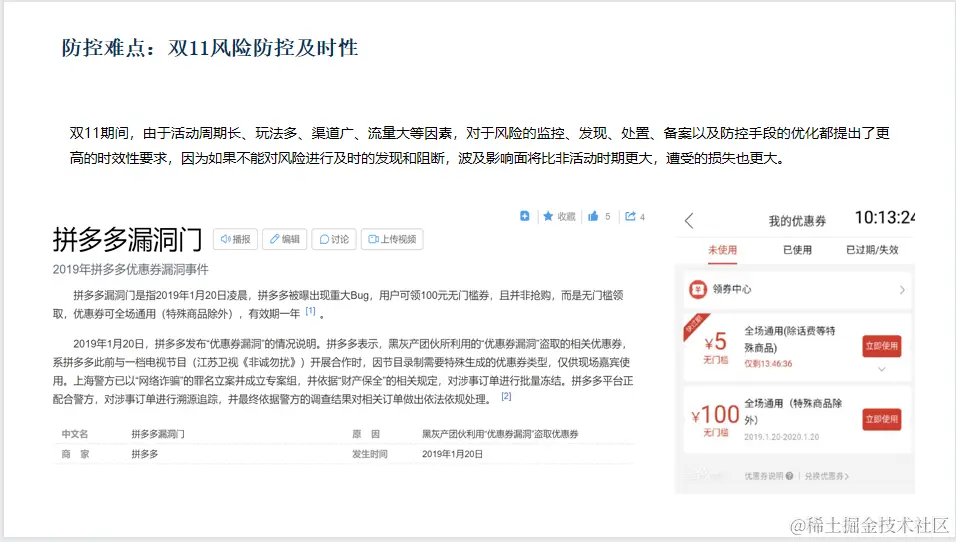The image size is (956, 542).
Task: Go back with coupon page arrow
Action: tap(689, 221)
